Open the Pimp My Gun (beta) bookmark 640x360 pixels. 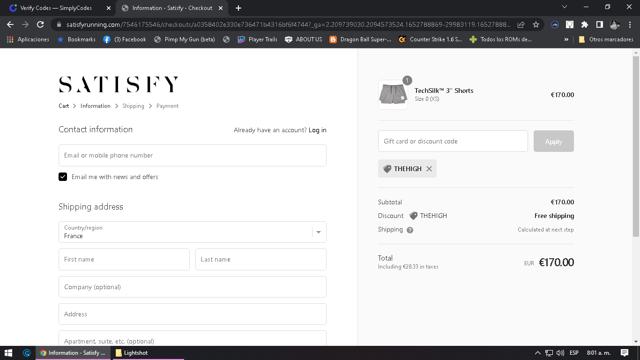(184, 39)
